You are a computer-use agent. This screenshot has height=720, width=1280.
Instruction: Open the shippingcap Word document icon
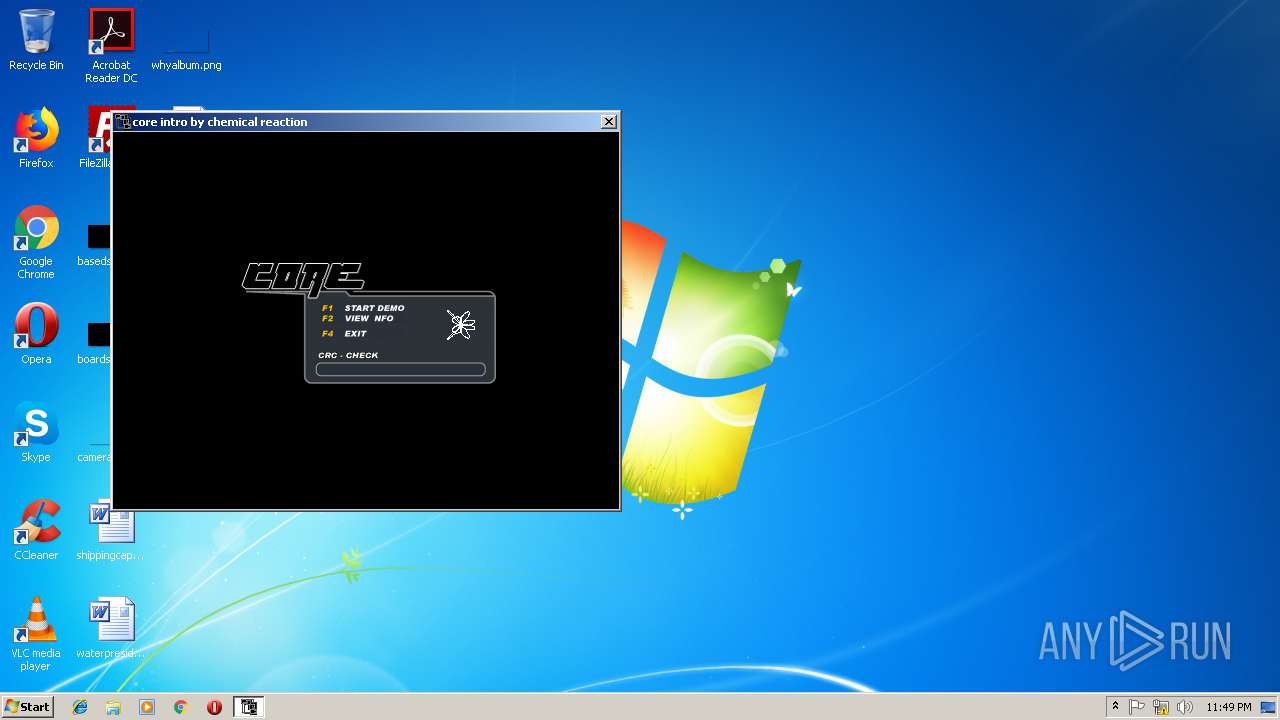(x=110, y=530)
